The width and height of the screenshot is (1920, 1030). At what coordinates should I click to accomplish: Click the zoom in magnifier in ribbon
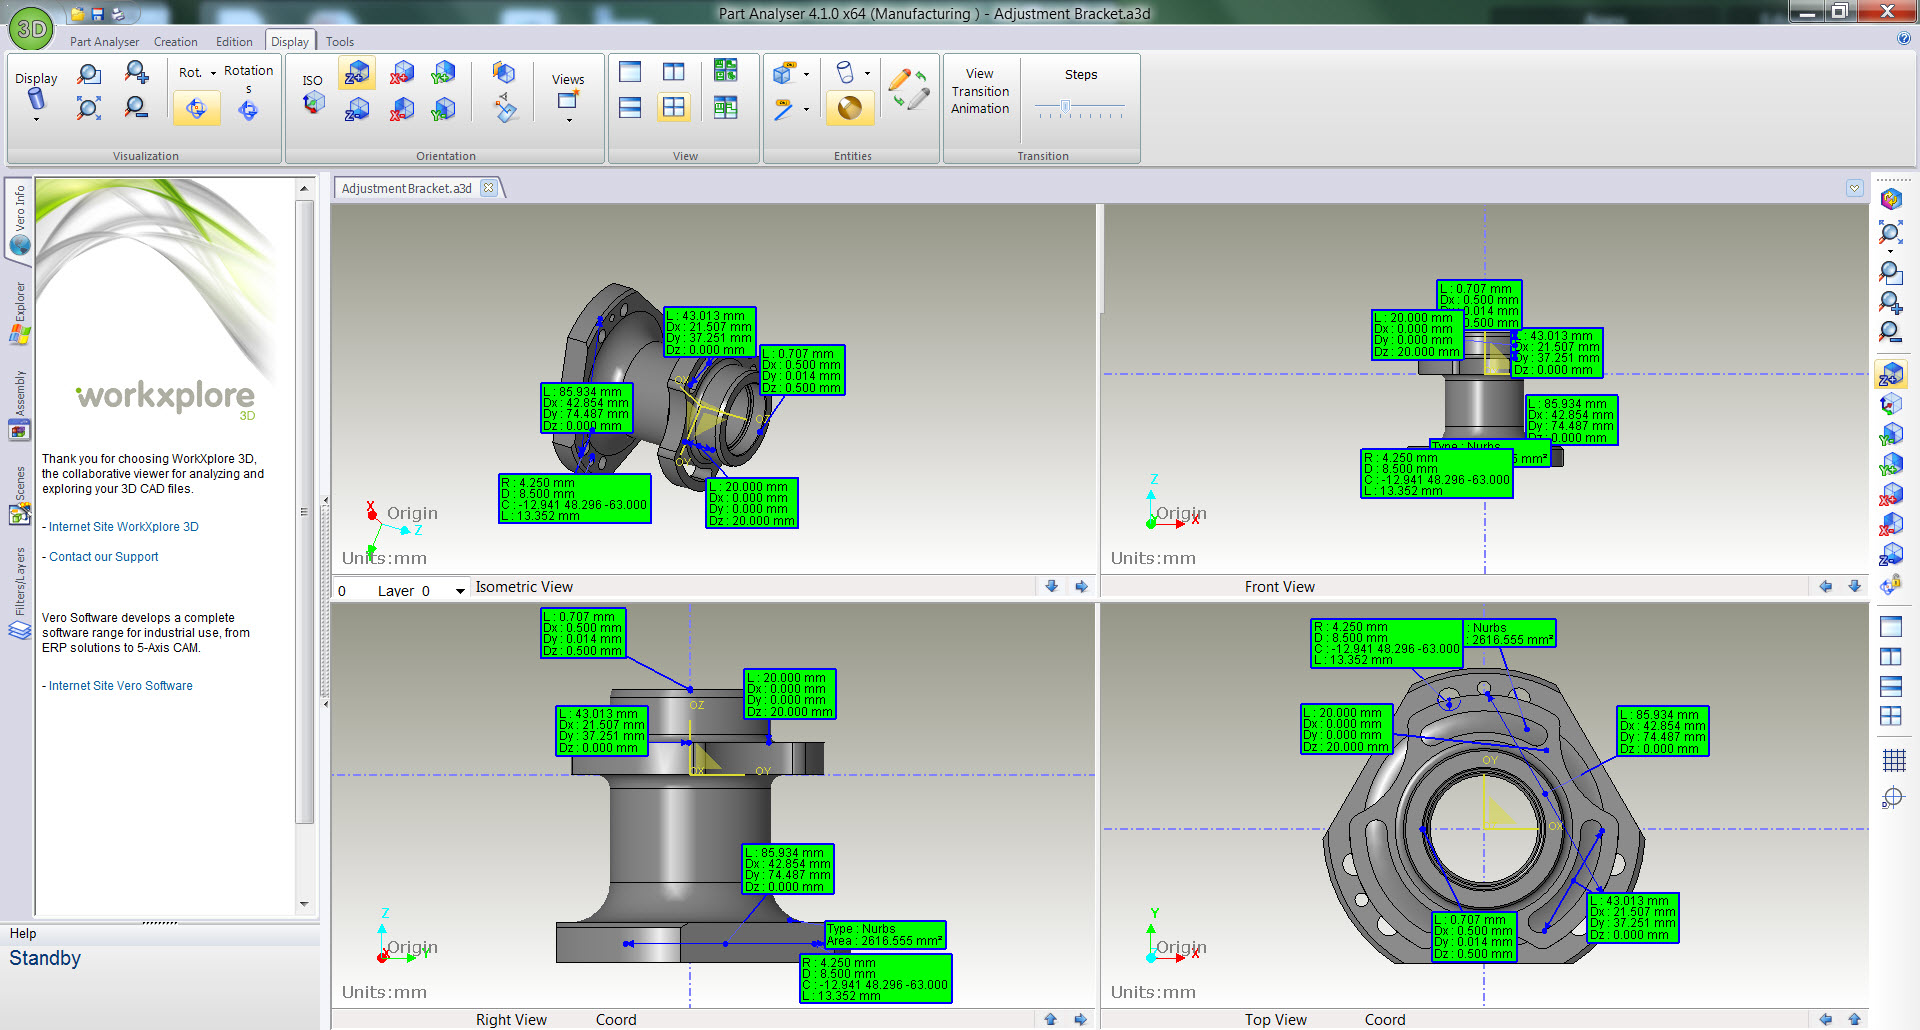point(137,73)
